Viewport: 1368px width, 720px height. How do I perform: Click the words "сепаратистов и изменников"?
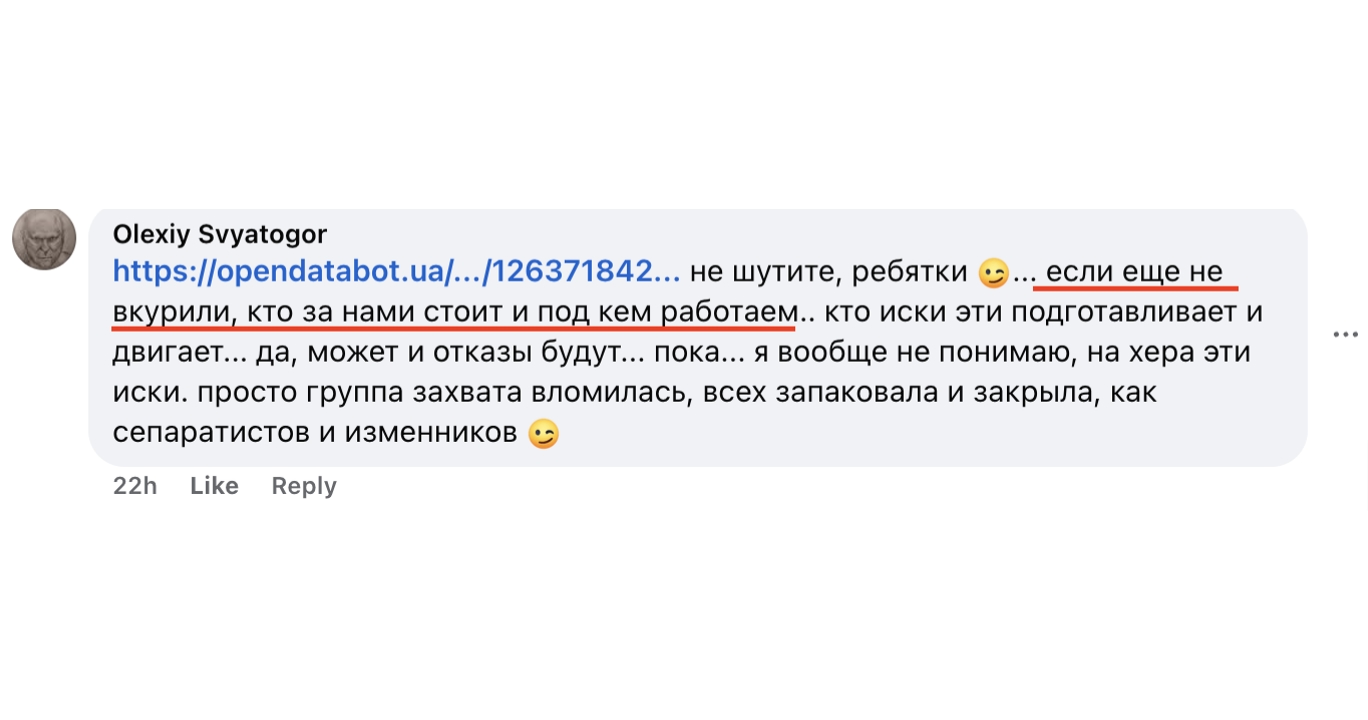[315, 434]
